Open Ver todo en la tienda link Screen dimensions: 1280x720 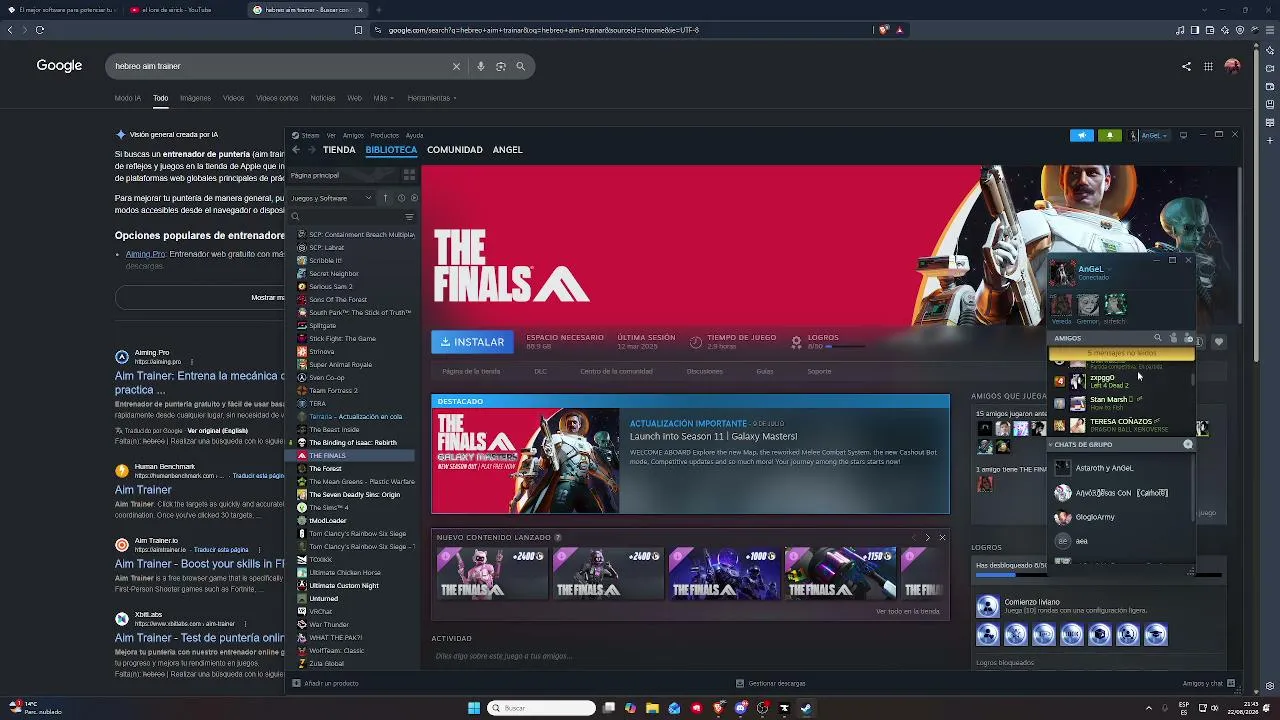point(907,611)
